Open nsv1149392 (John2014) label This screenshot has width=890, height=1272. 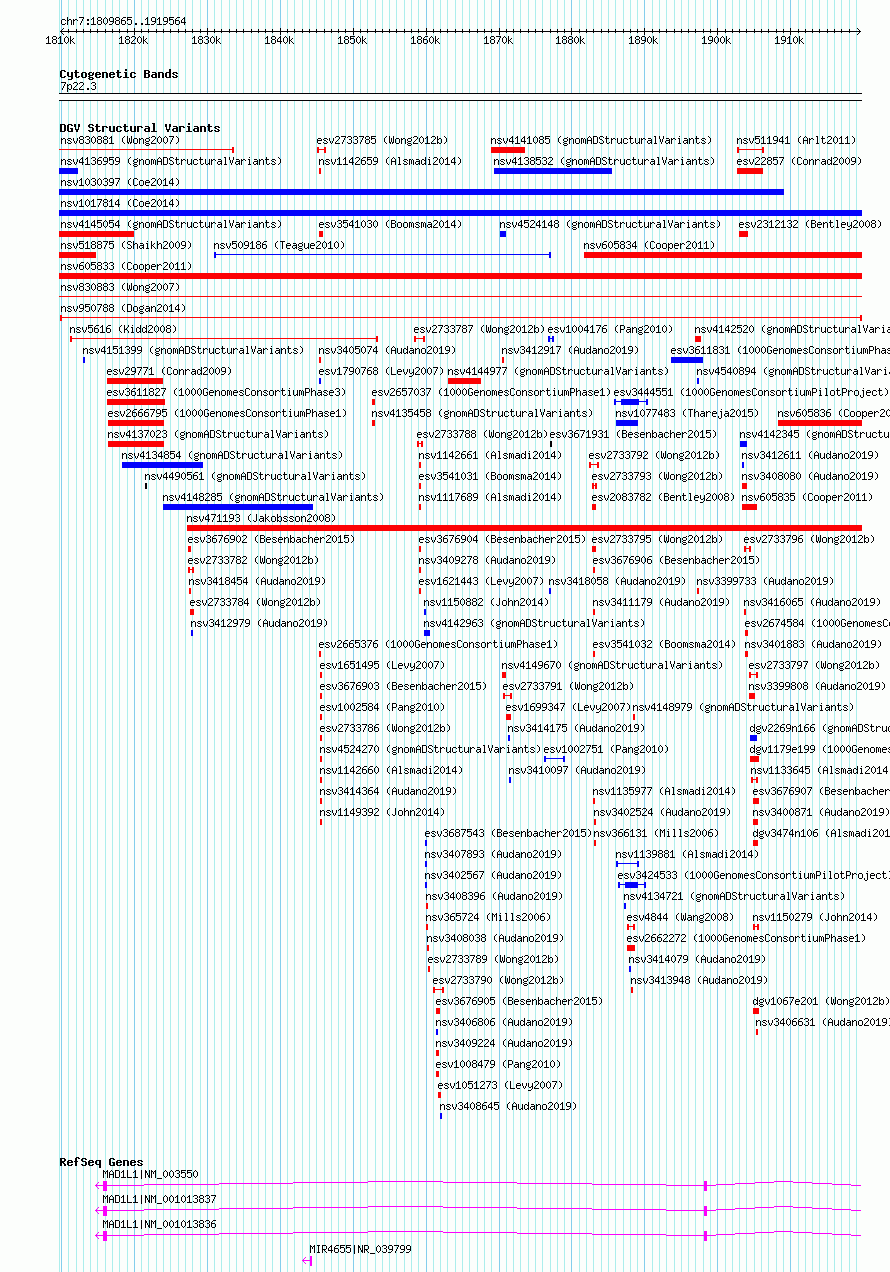[x=383, y=812]
